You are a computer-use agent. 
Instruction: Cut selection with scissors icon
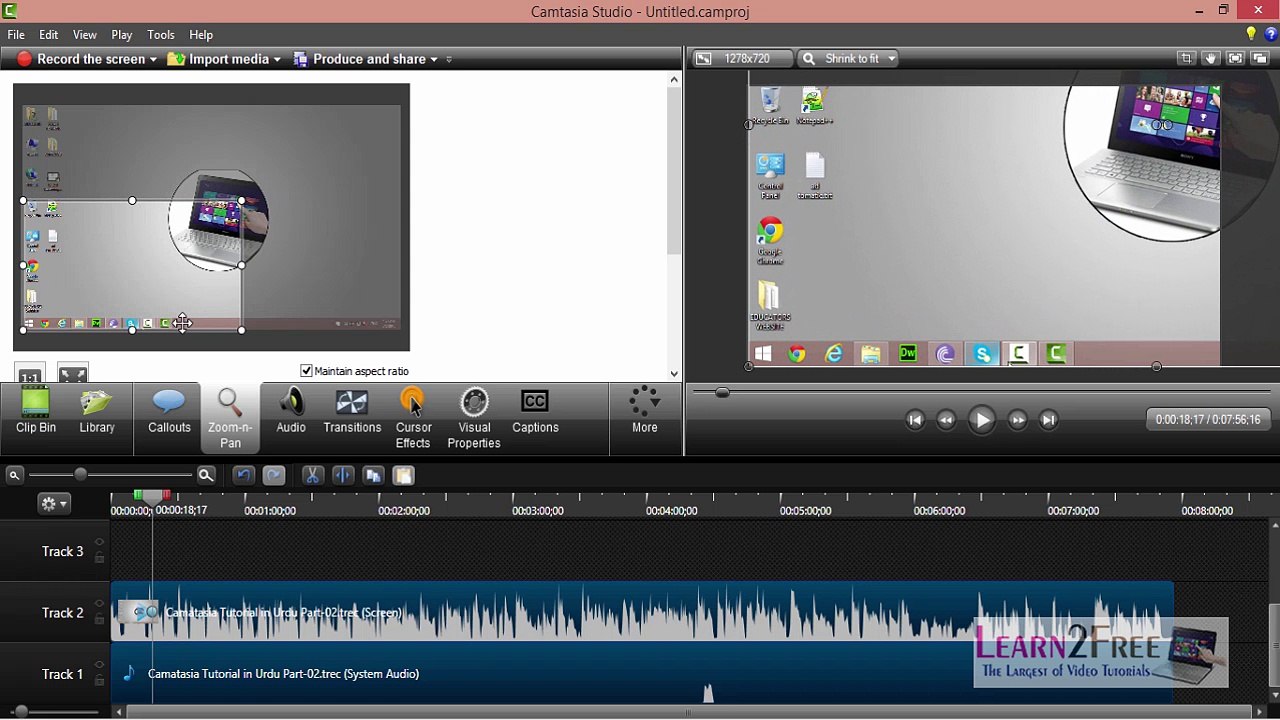point(312,476)
